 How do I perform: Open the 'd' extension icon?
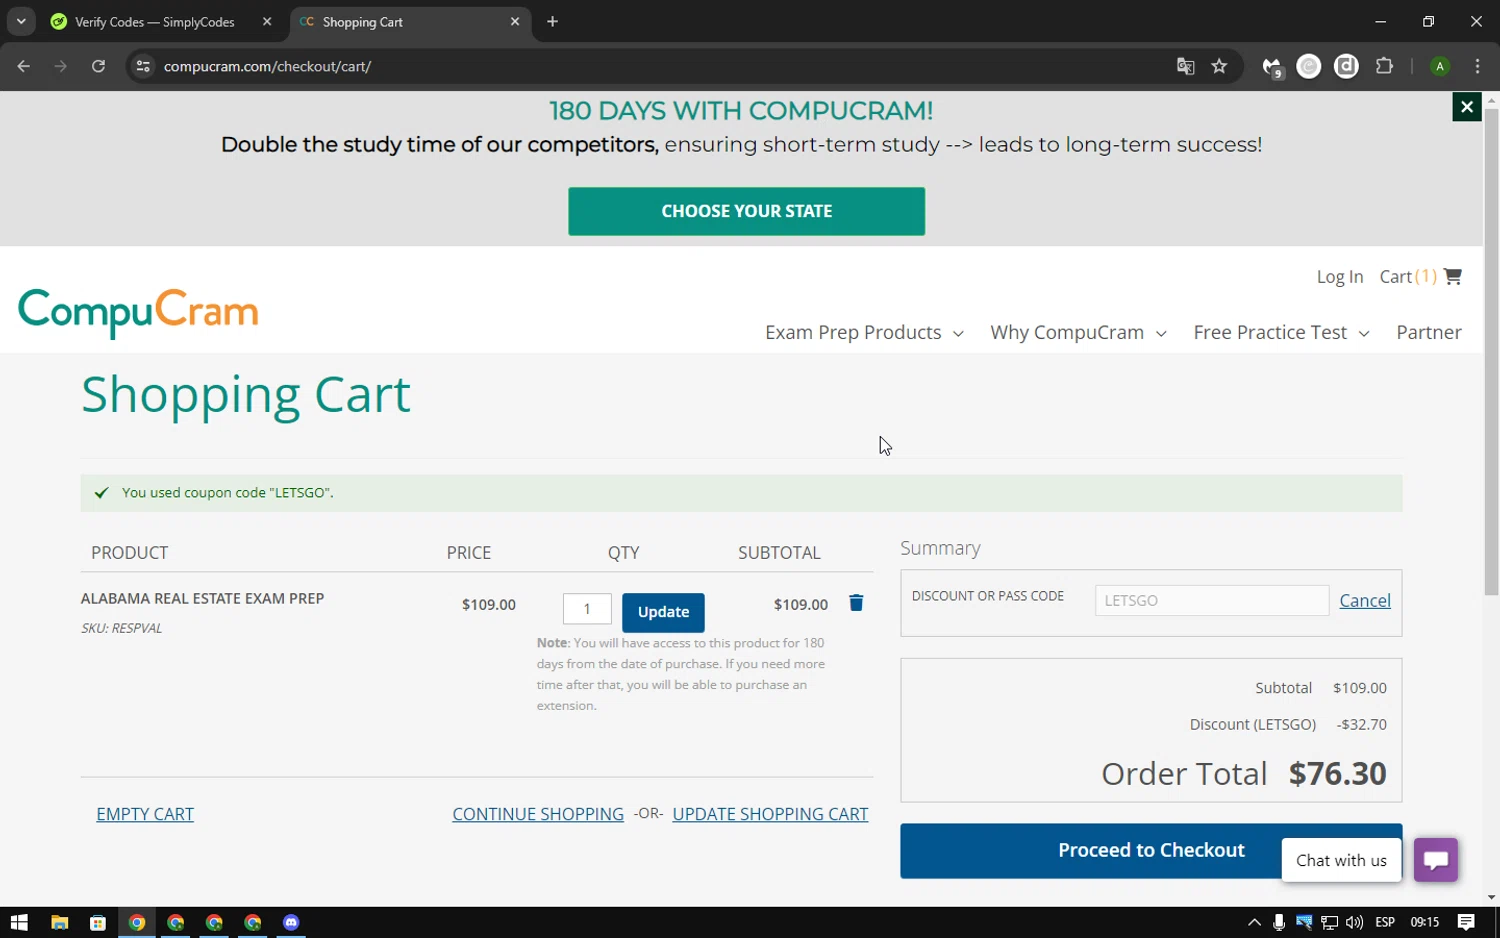click(1347, 66)
